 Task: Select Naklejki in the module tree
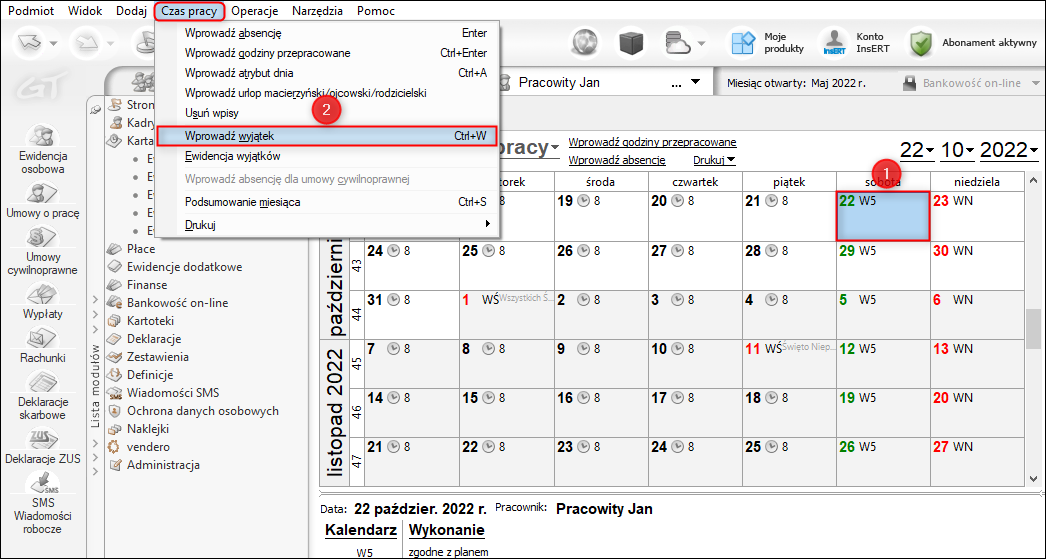click(x=147, y=429)
